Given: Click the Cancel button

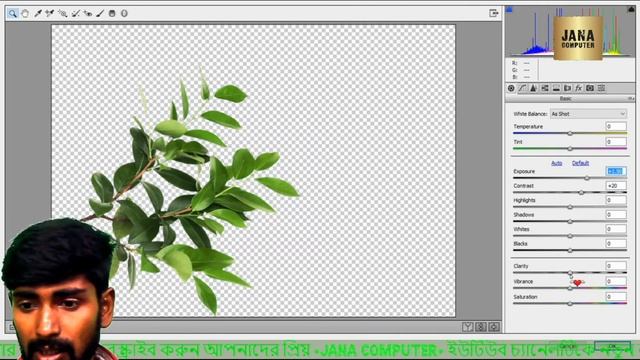Looking at the screenshot, I should 568,346.
